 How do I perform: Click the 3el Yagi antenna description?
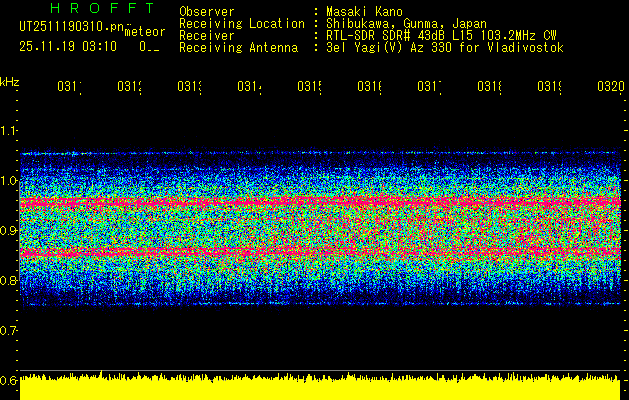444,47
